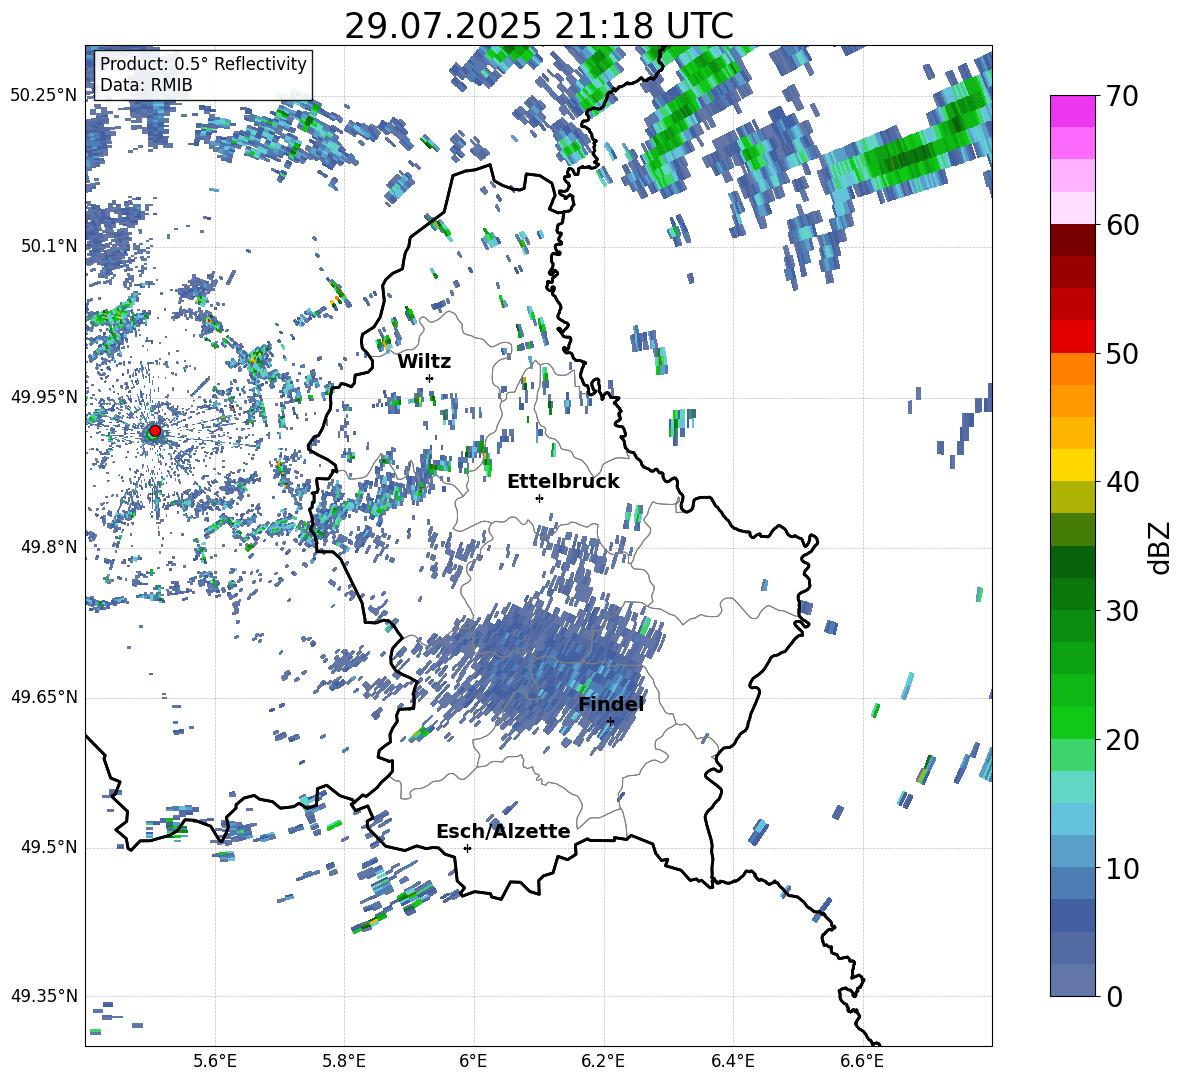Viewport: 1184px width, 1081px height.
Task: Click the 50 colorbar tick label
Action: point(1122,354)
